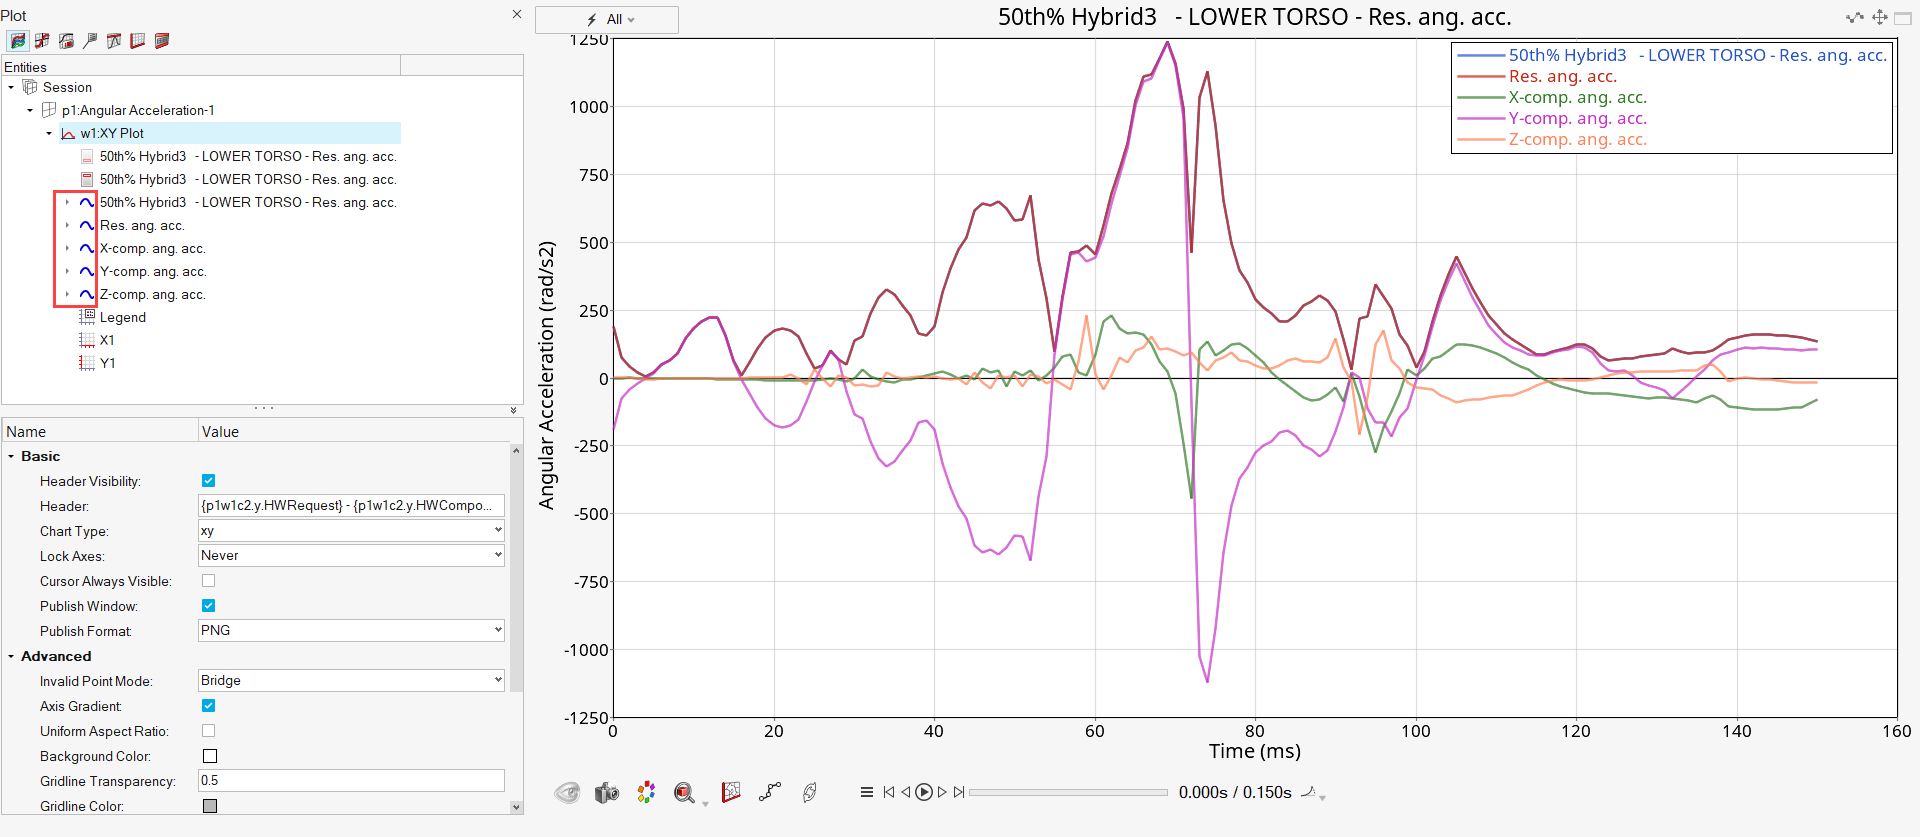The width and height of the screenshot is (1920, 837).
Task: Open the Chart Type dropdown
Action: click(x=351, y=531)
